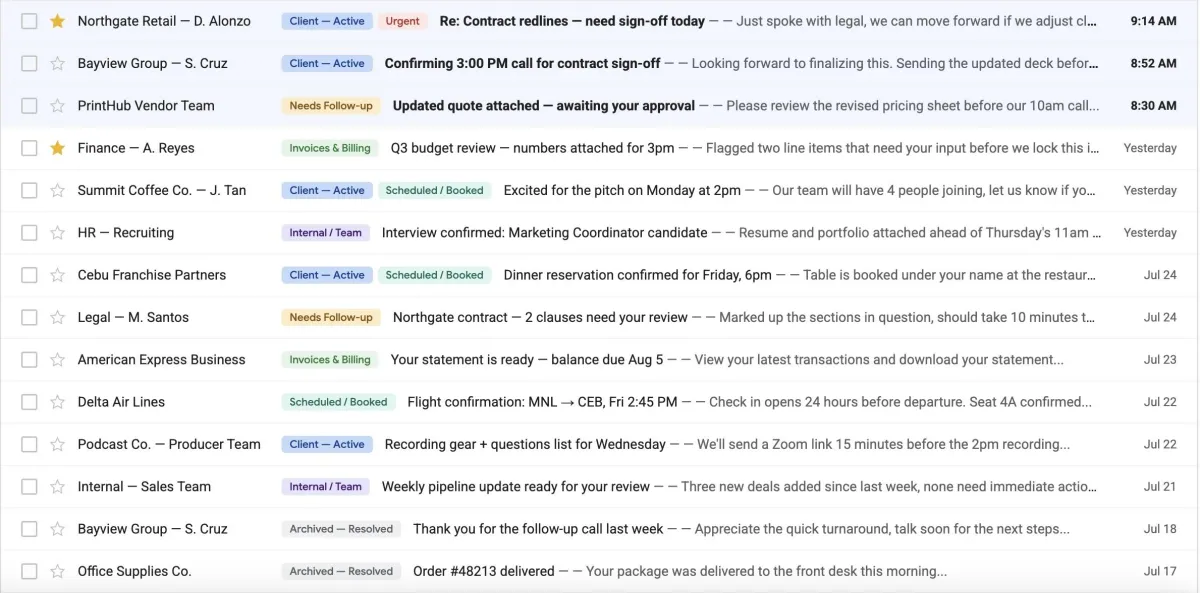Image resolution: width=1200 pixels, height=593 pixels.
Task: Click Scheduled / Booked label on Delta email
Action: pyautogui.click(x=338, y=402)
